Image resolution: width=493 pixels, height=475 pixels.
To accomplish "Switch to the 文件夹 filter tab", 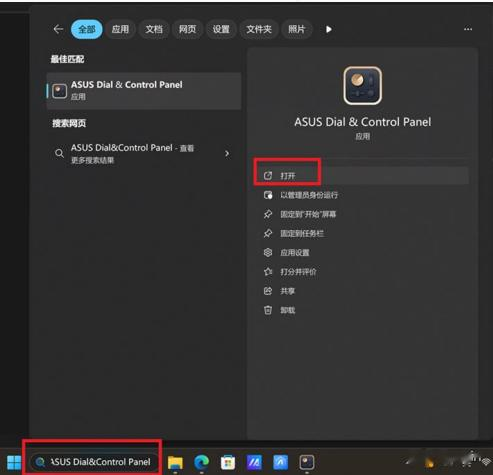I will click(x=259, y=29).
